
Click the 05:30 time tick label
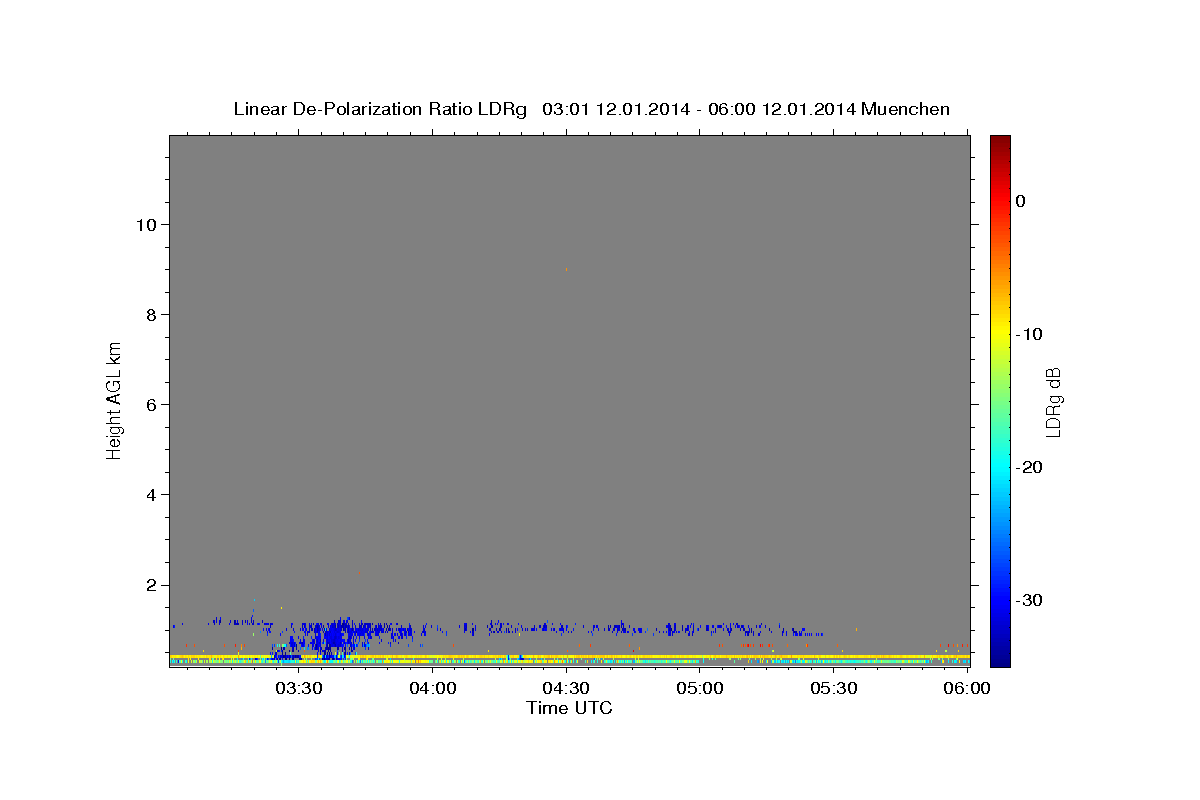834,688
